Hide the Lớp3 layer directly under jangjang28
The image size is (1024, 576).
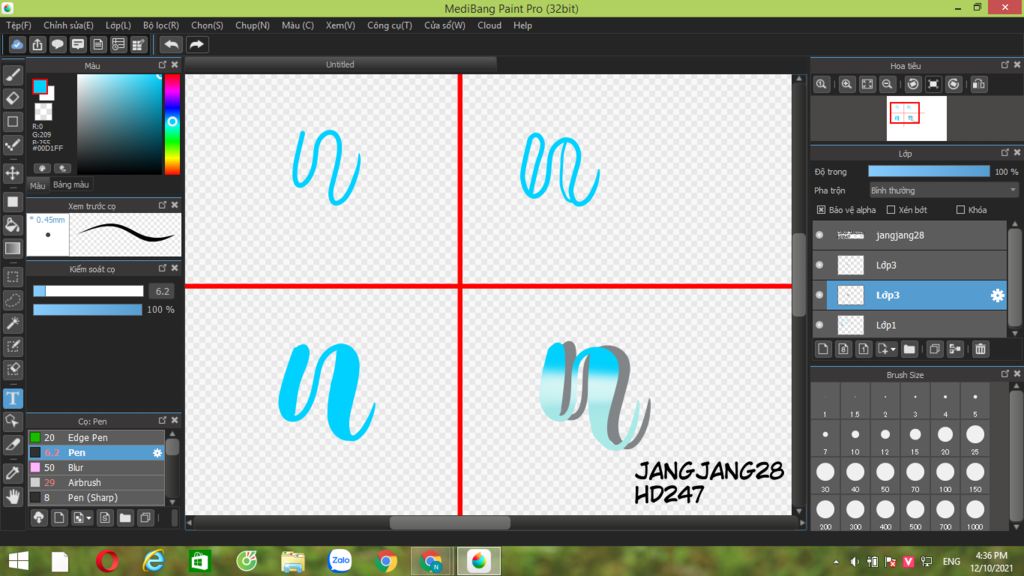pos(820,265)
